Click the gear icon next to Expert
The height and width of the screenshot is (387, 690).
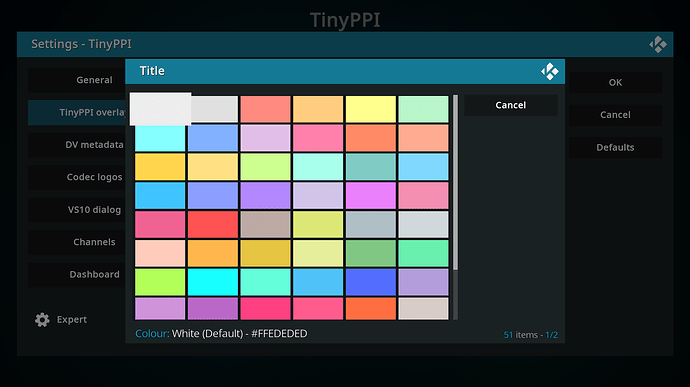(x=42, y=320)
